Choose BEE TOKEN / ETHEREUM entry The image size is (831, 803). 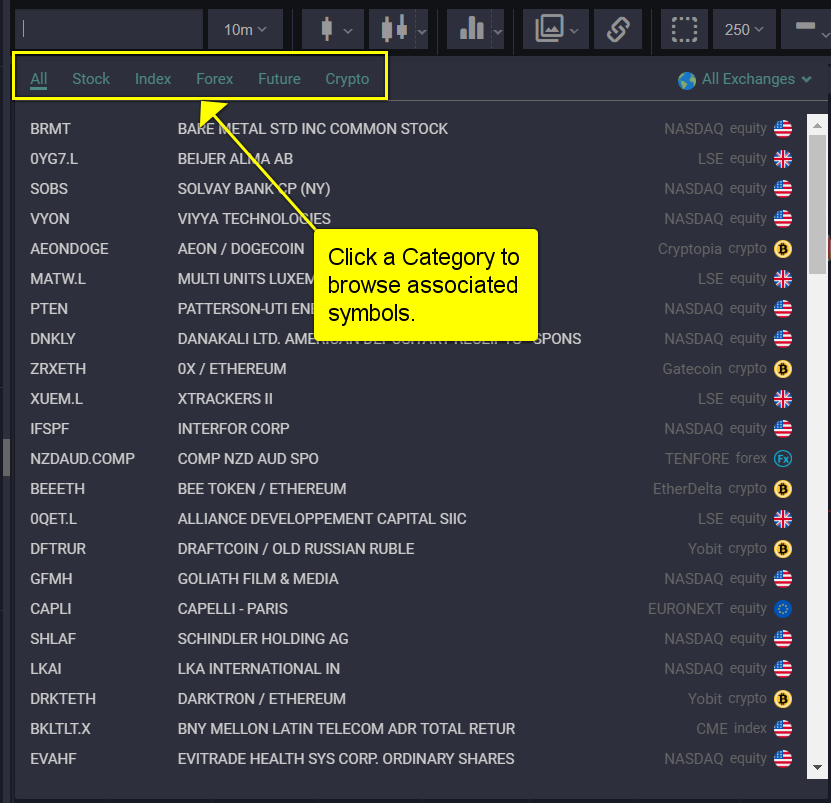262,489
